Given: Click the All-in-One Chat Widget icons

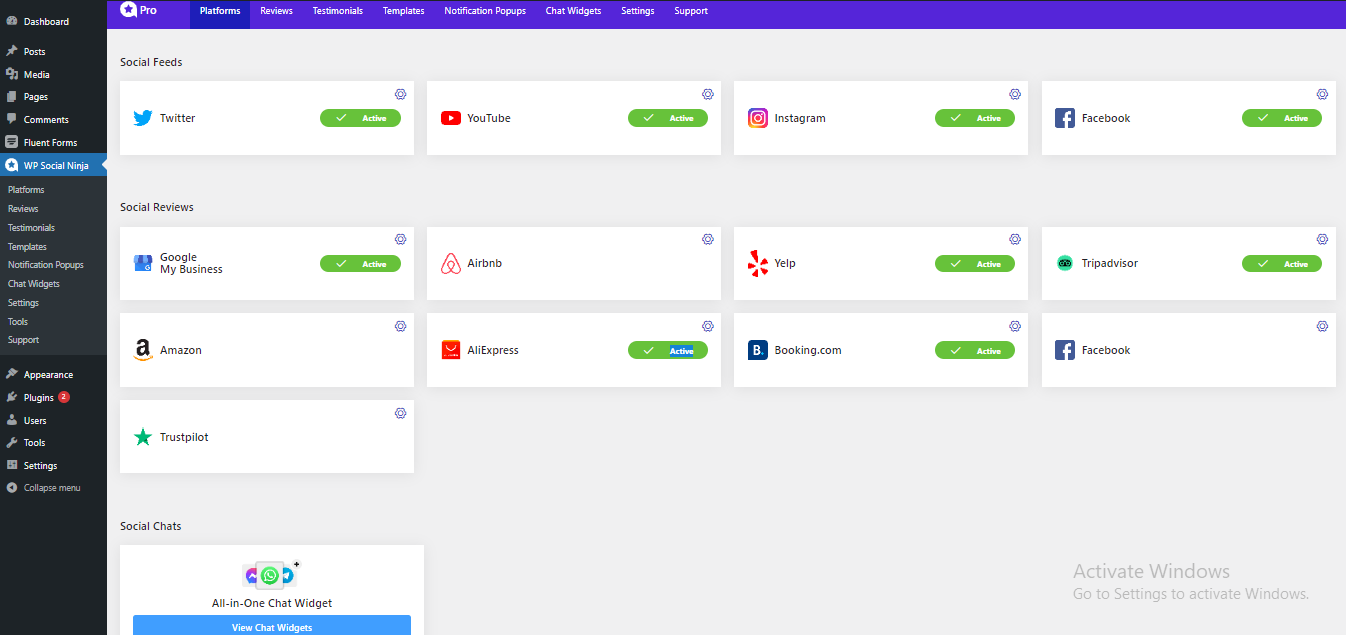Looking at the screenshot, I should (271, 575).
